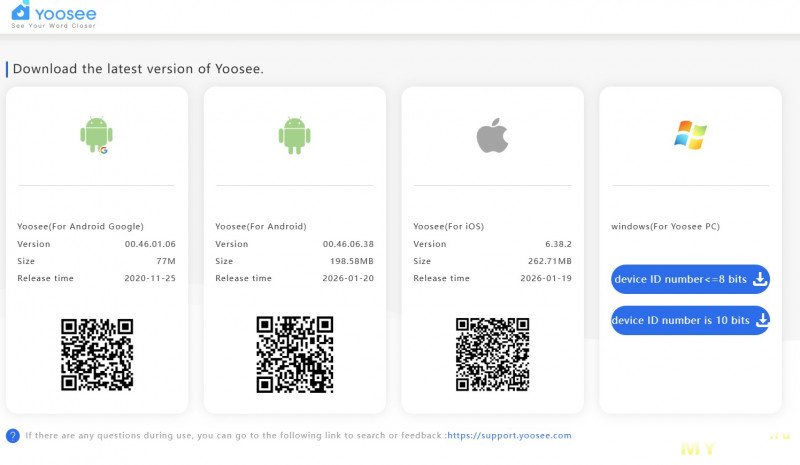Click download arrow on 10 bits button
Image resolution: width=800 pixels, height=465 pixels.
[760, 320]
